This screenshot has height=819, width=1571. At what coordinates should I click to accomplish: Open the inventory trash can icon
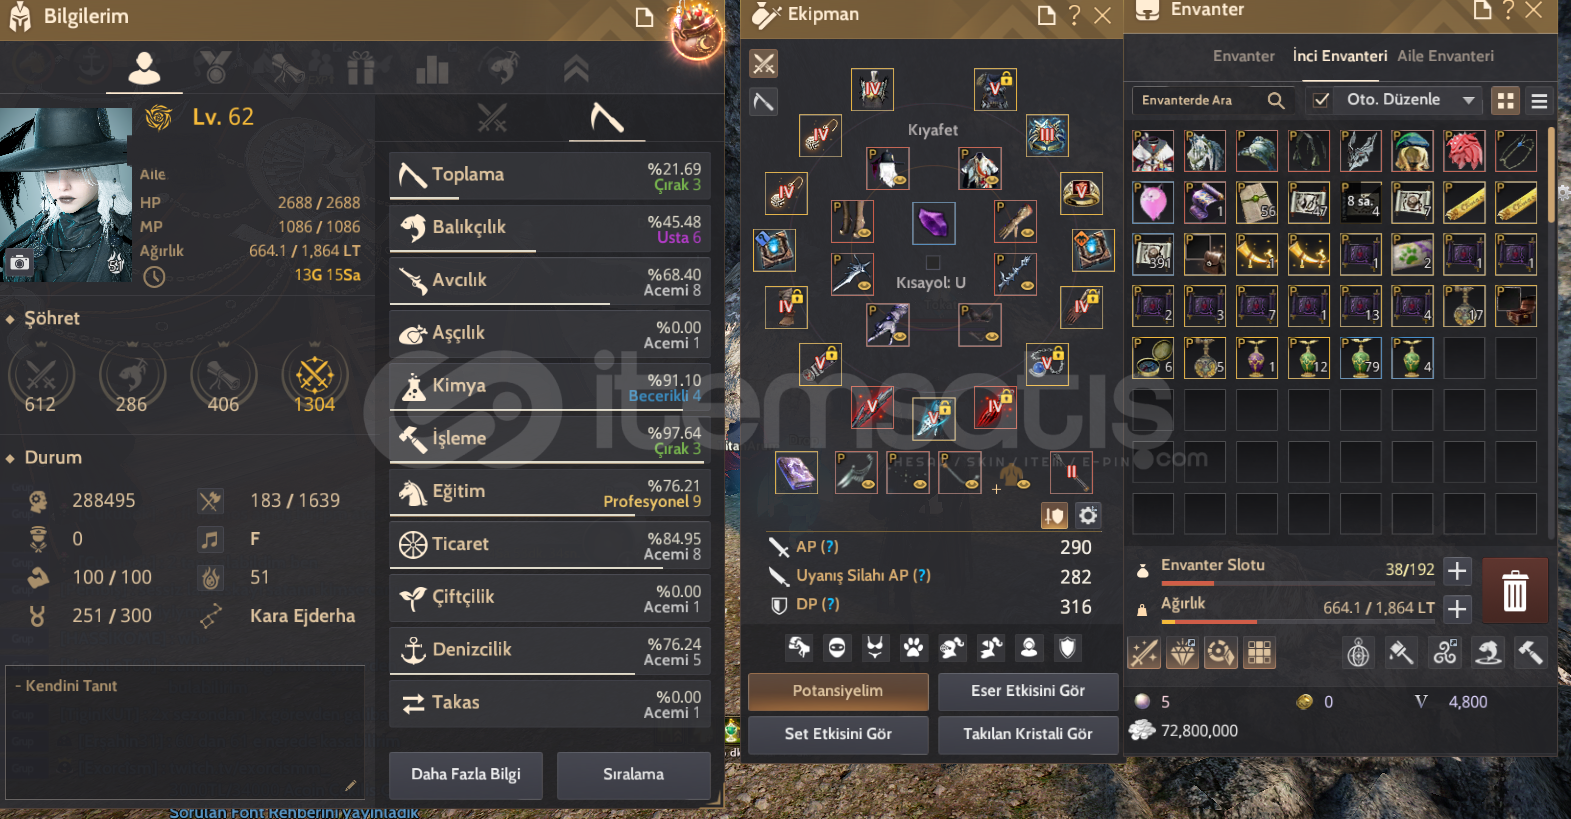(1515, 591)
